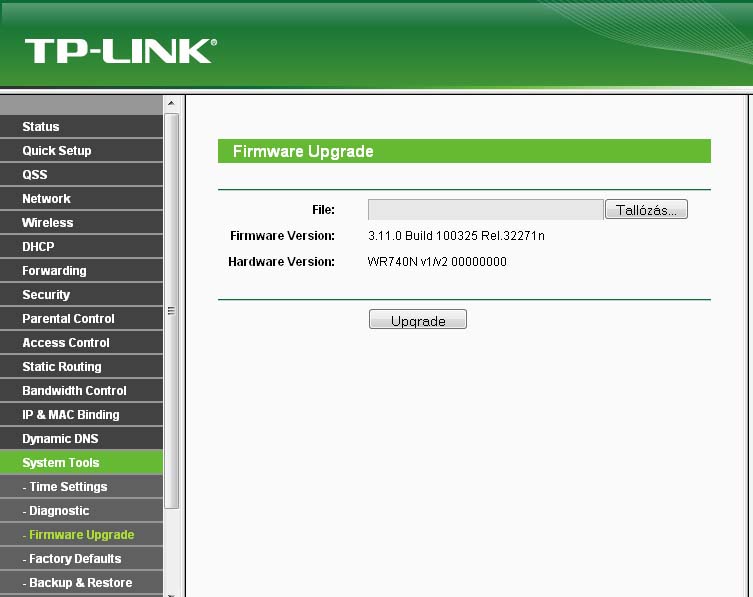Click the sidebar scrollbar thumb
This screenshot has height=597, width=753.
coord(171,311)
